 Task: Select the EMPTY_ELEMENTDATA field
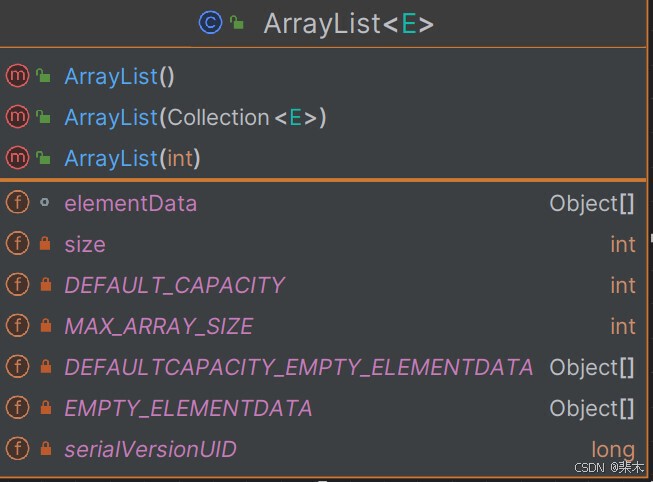click(188, 409)
